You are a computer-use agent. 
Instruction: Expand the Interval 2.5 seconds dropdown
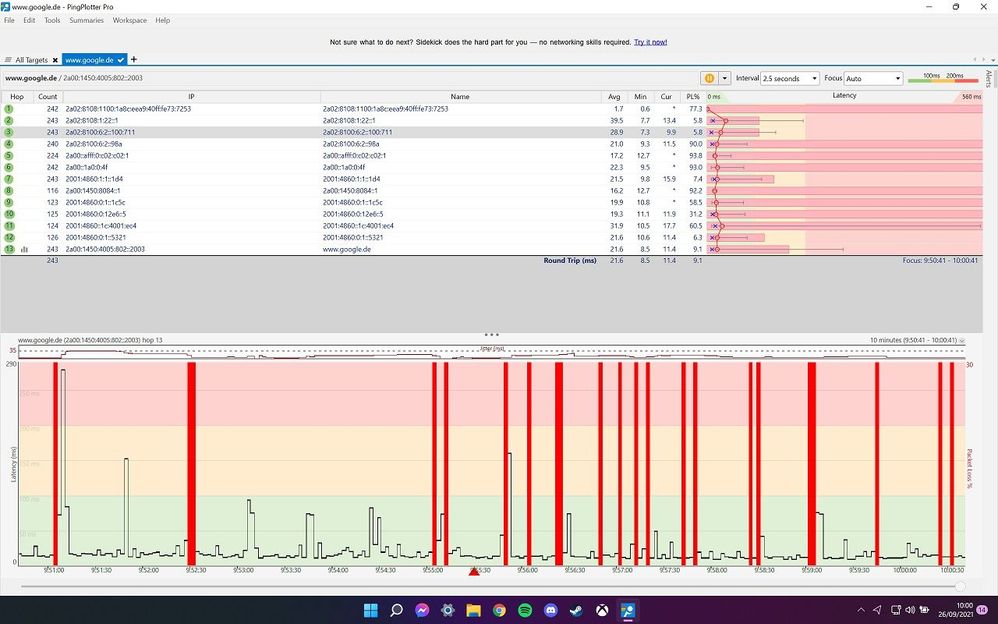click(x=789, y=78)
